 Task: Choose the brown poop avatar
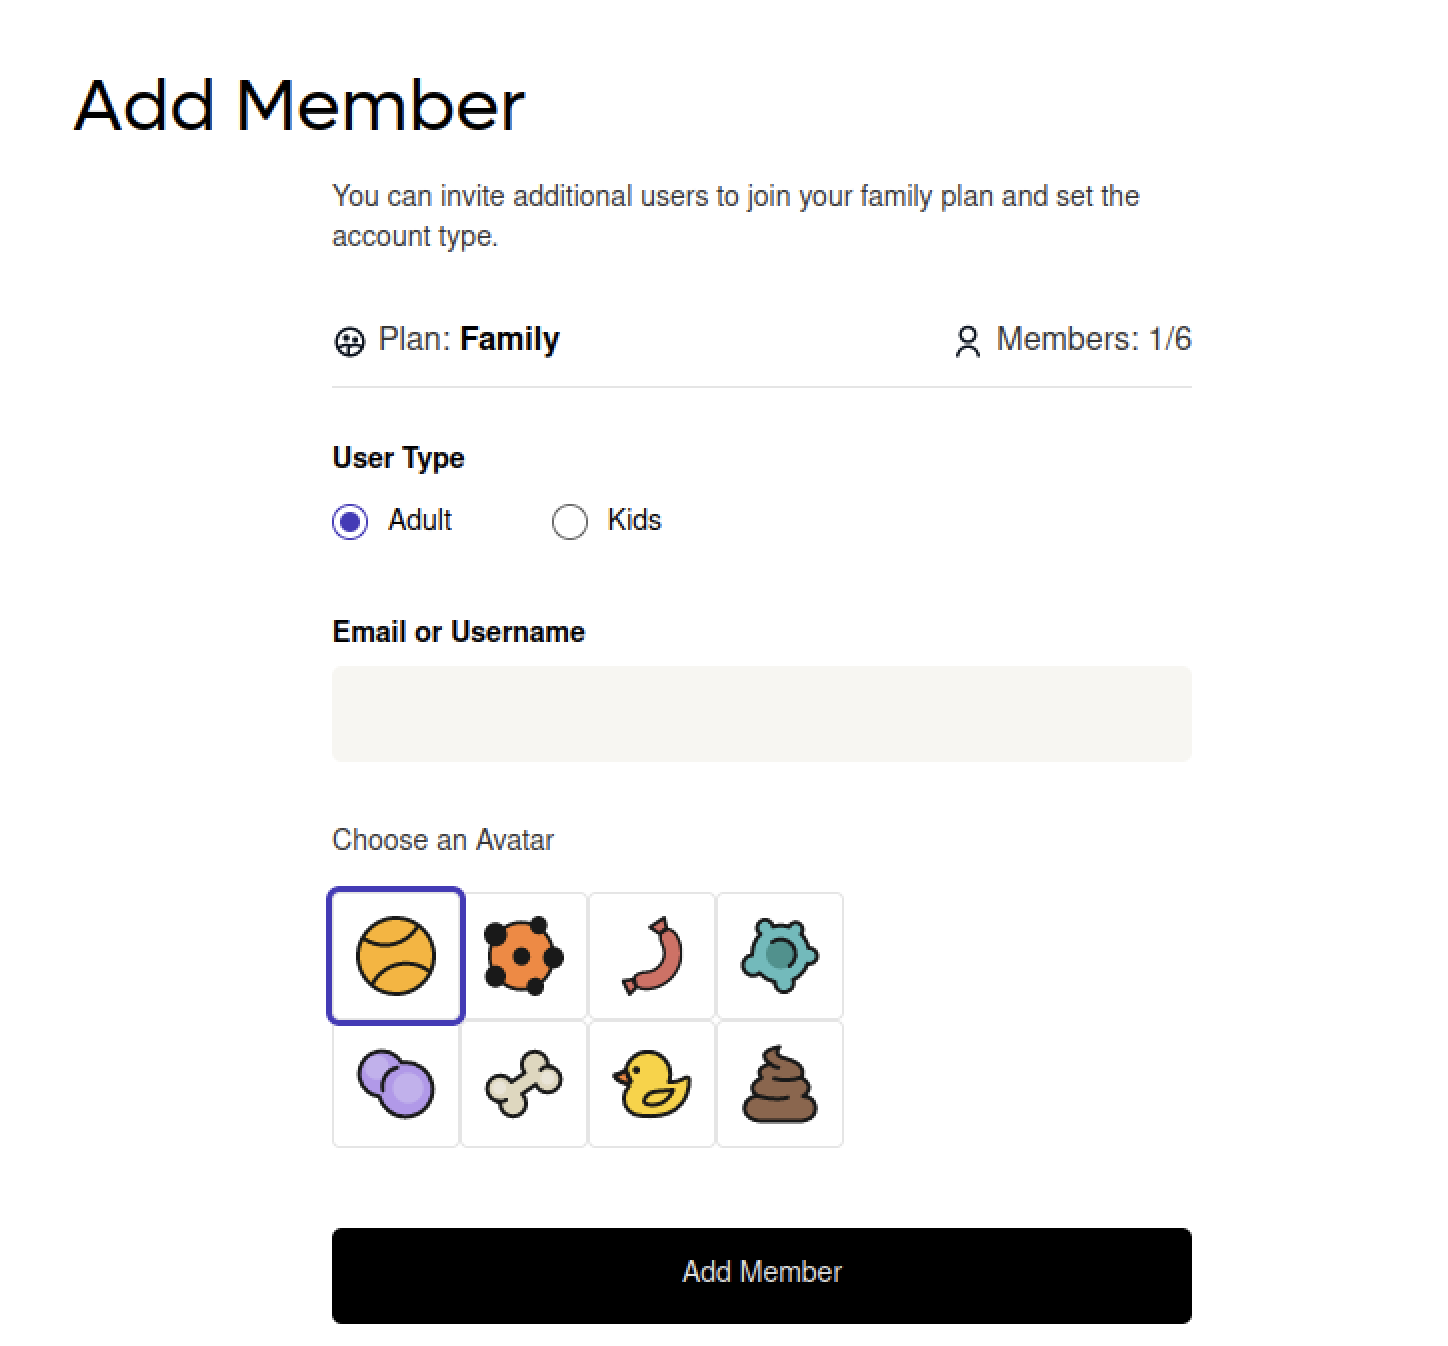[780, 1084]
